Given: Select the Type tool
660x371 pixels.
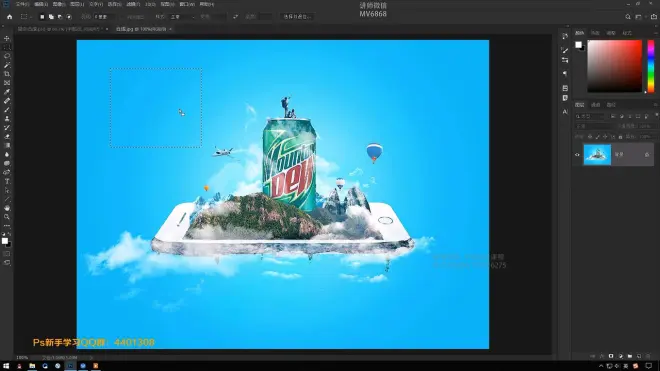Looking at the screenshot, I should tap(7, 181).
